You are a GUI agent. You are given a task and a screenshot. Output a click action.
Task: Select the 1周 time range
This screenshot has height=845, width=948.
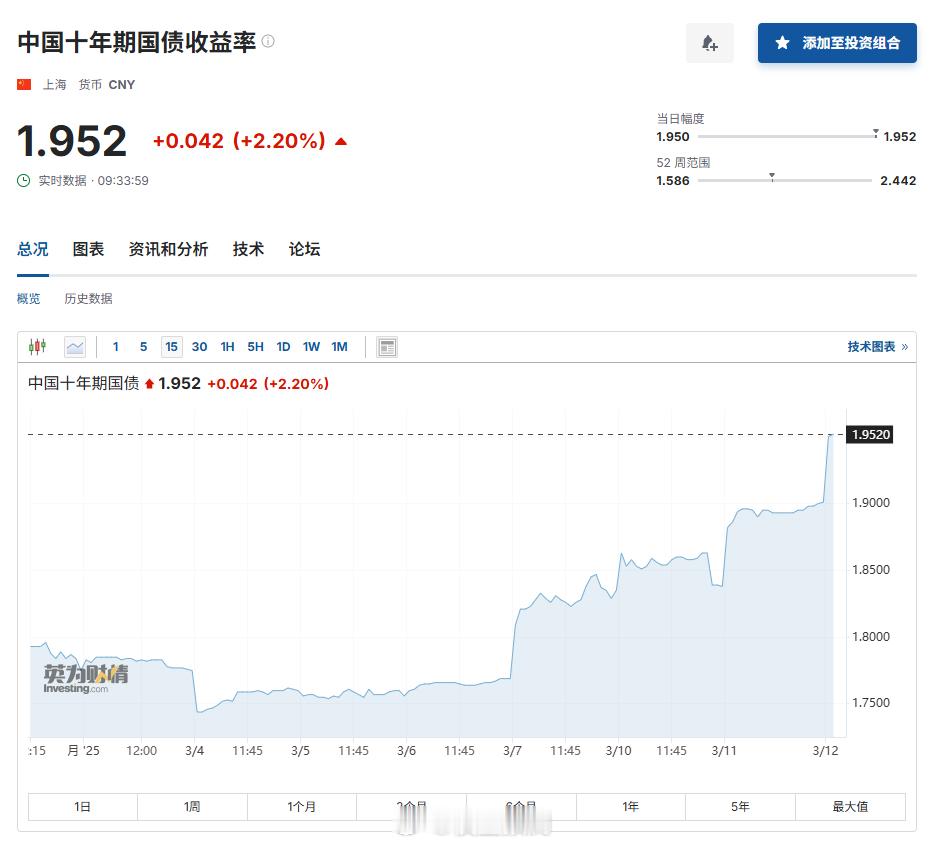[192, 807]
